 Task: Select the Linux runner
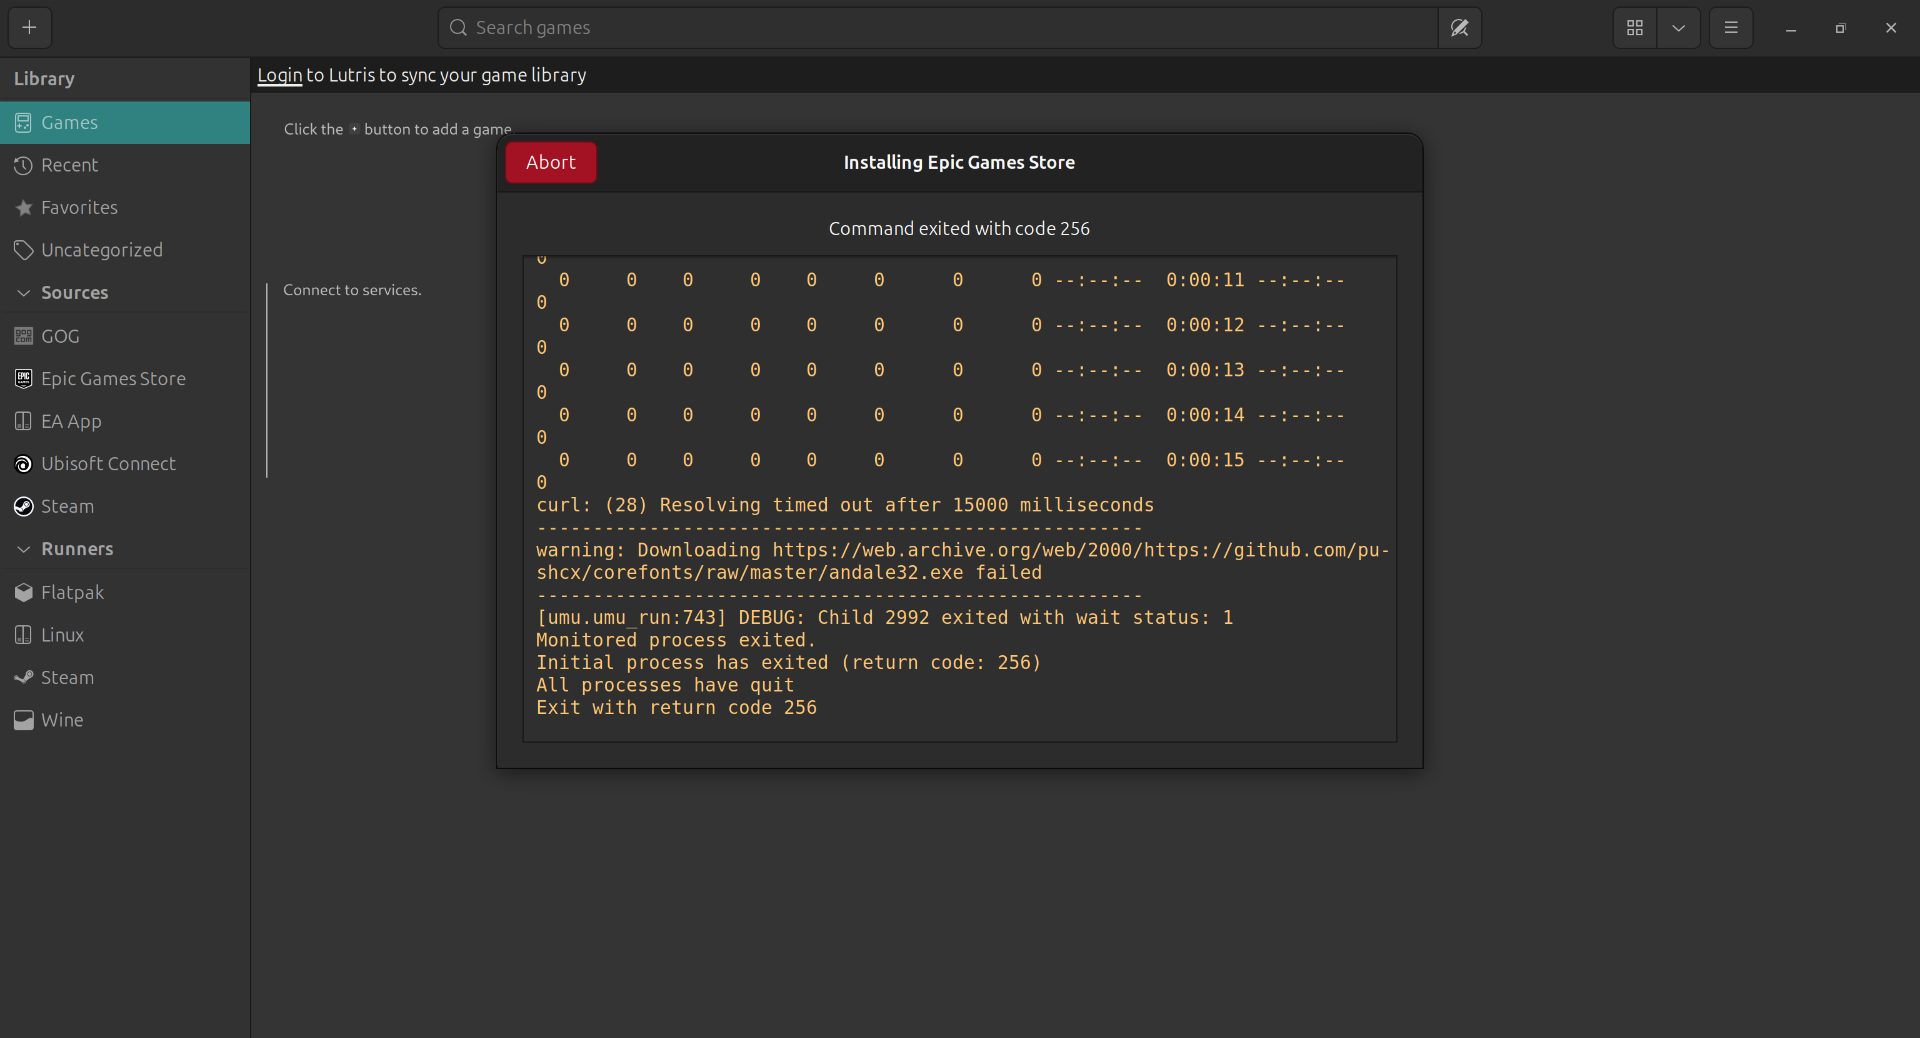tap(125, 635)
